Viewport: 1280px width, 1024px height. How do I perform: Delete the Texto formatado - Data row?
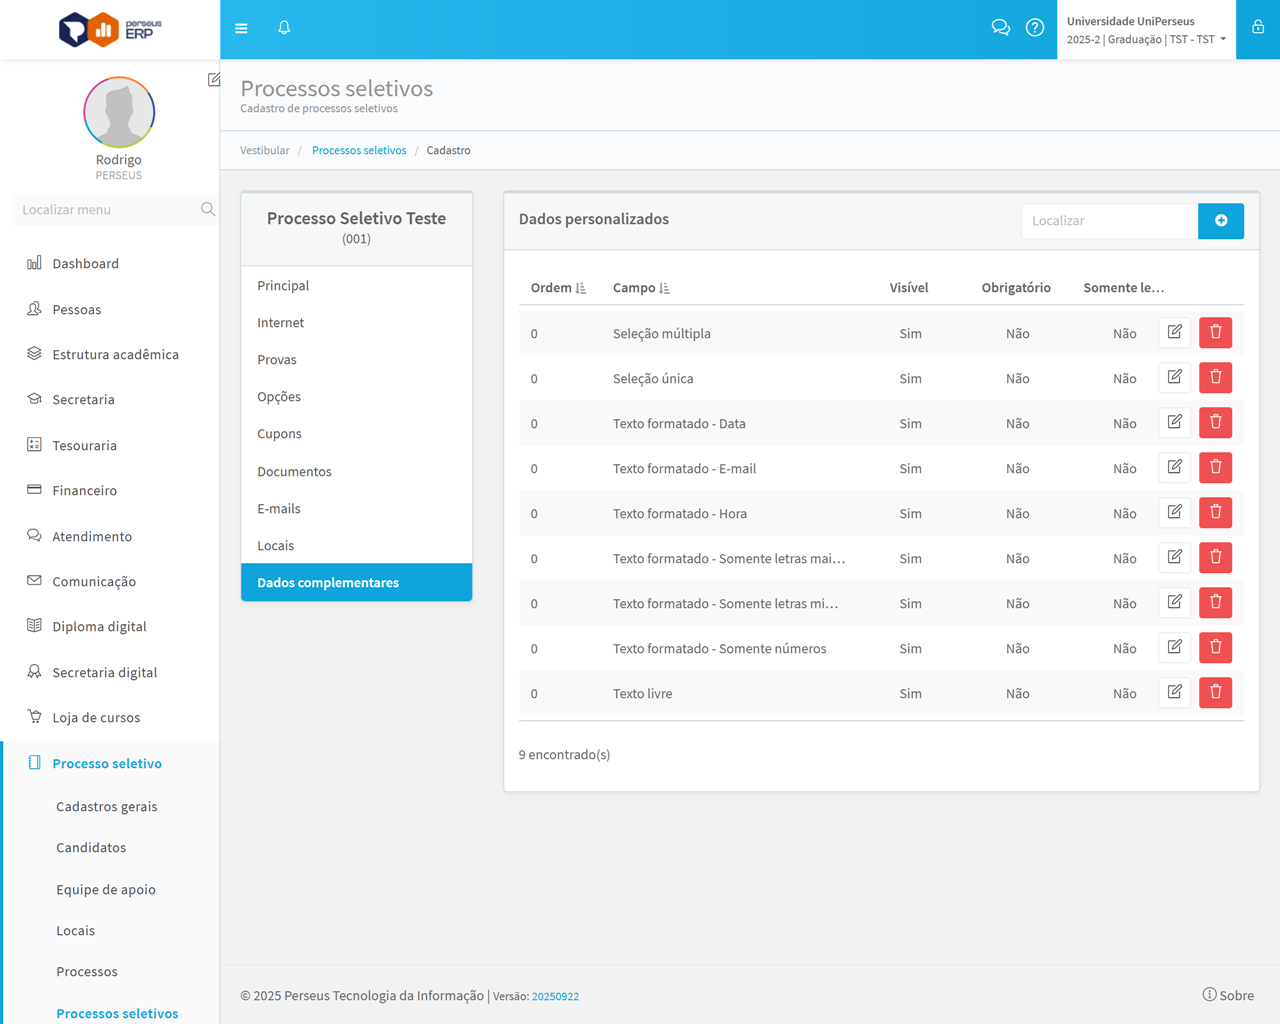(1216, 422)
